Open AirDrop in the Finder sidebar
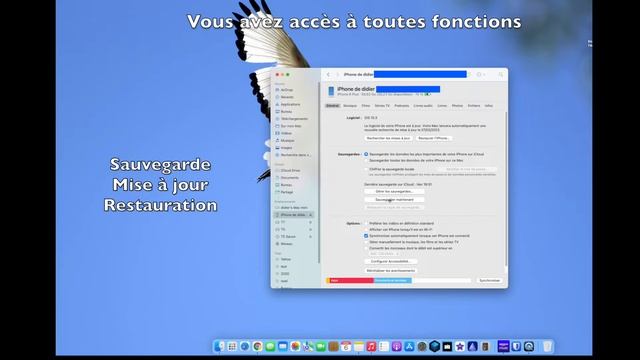The height and width of the screenshot is (360, 640). 287,90
